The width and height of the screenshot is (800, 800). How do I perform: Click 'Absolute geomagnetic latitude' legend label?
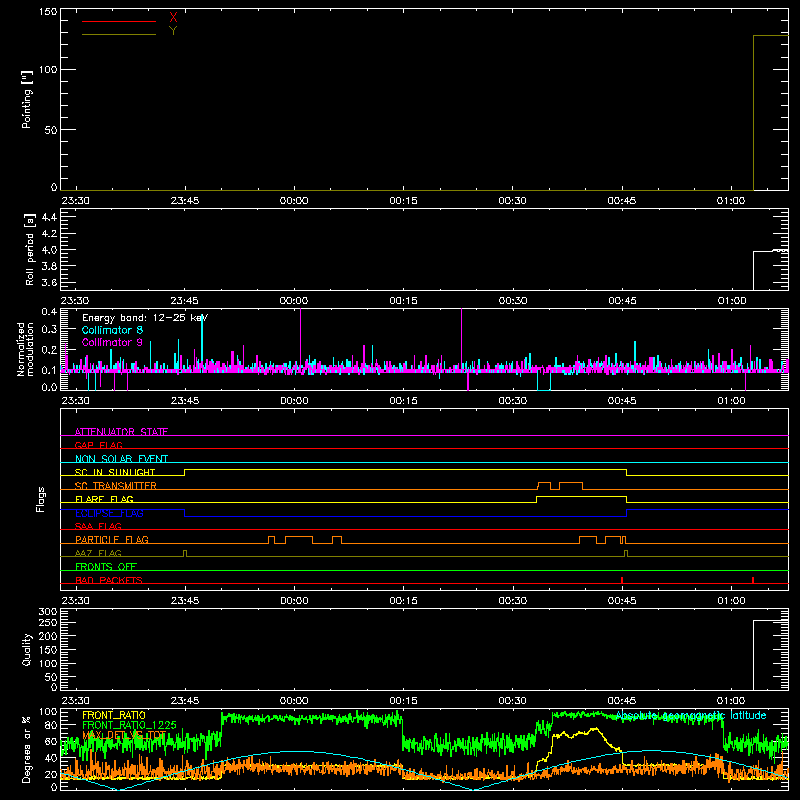[x=691, y=715]
